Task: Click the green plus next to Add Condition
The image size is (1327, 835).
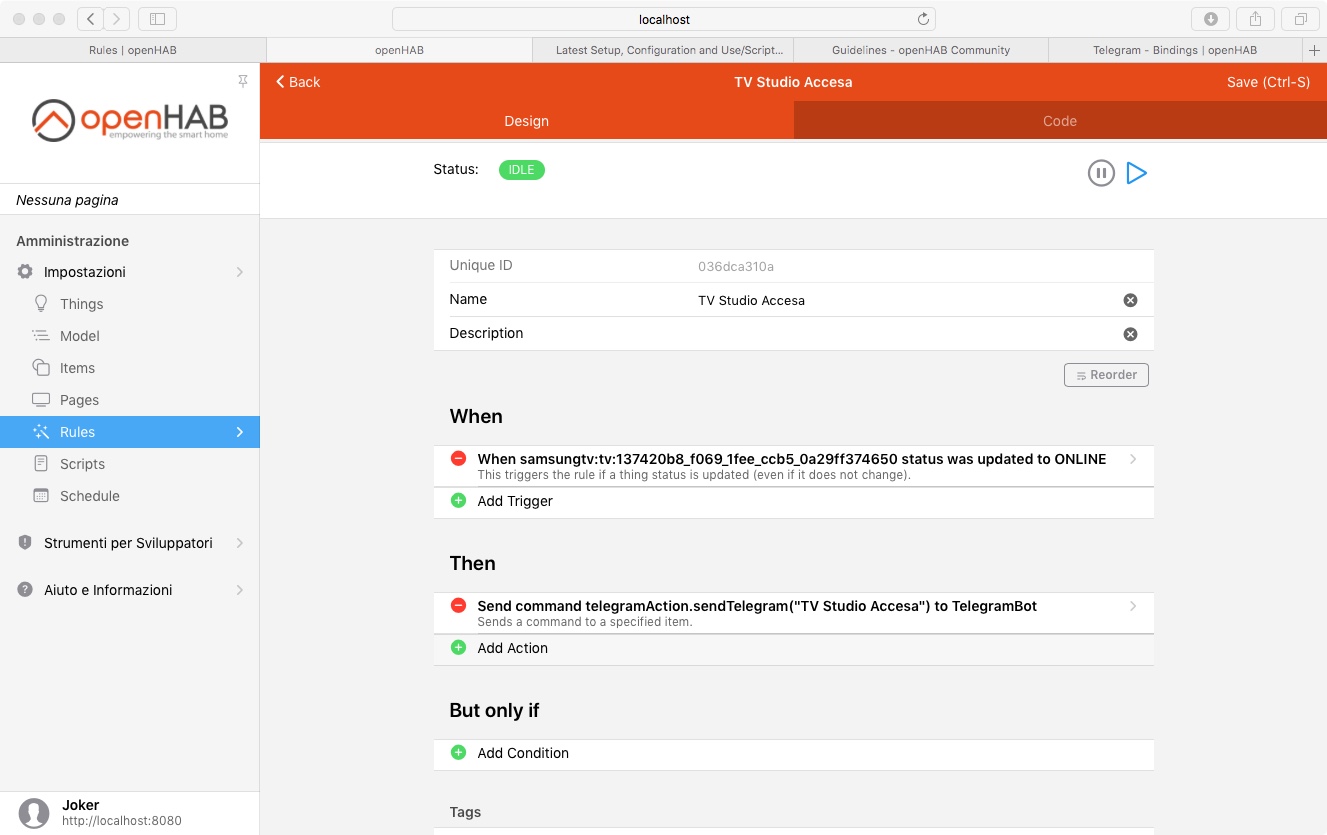Action: [458, 753]
